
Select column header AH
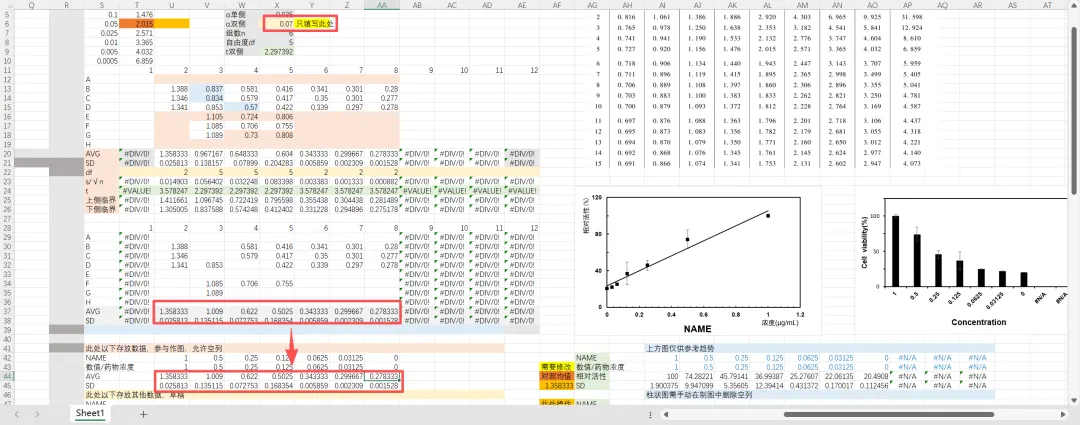point(627,5)
